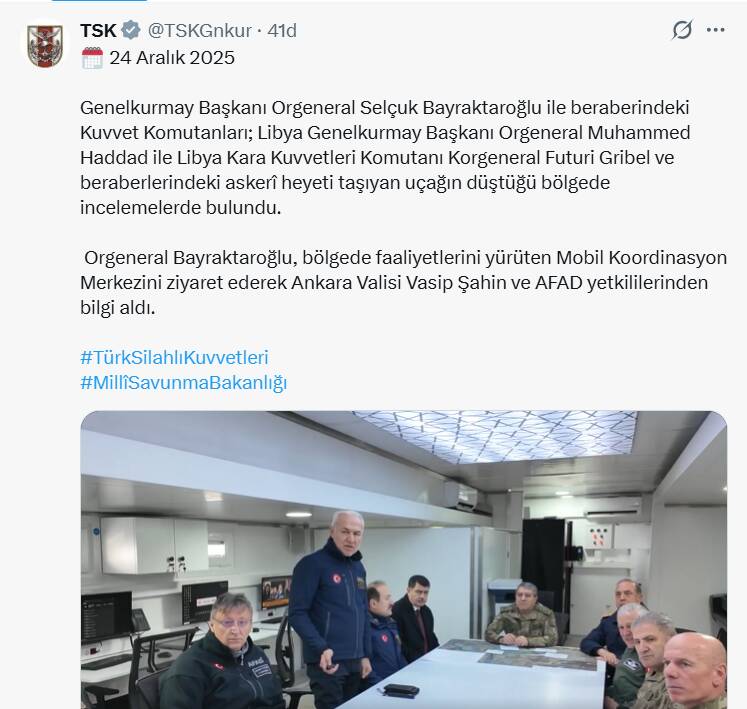Follow the #TürkSilahlıKuvvetleri hashtag
This screenshot has width=747, height=709.
174,357
